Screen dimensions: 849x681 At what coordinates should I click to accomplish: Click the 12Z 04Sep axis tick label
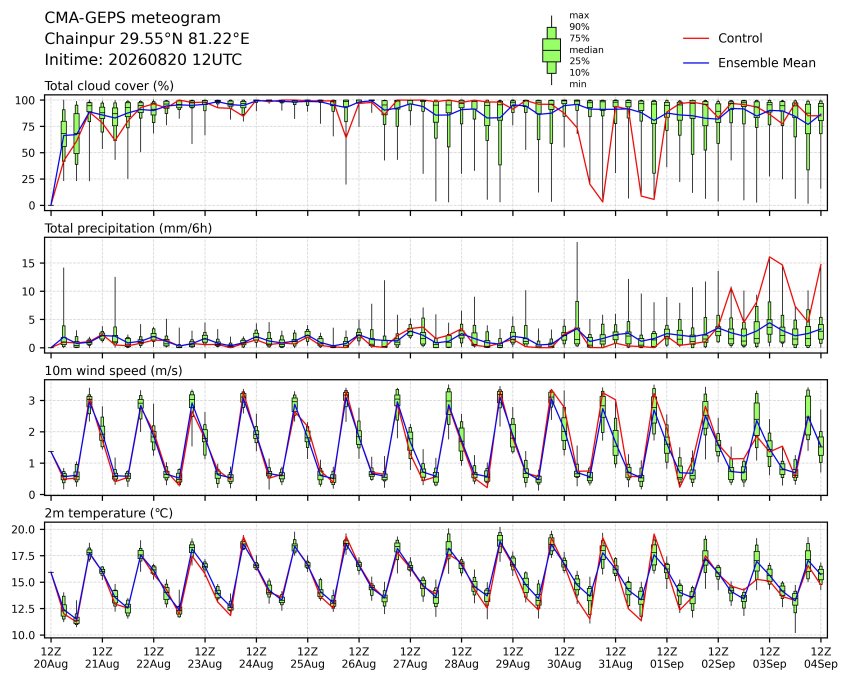[x=821, y=658]
